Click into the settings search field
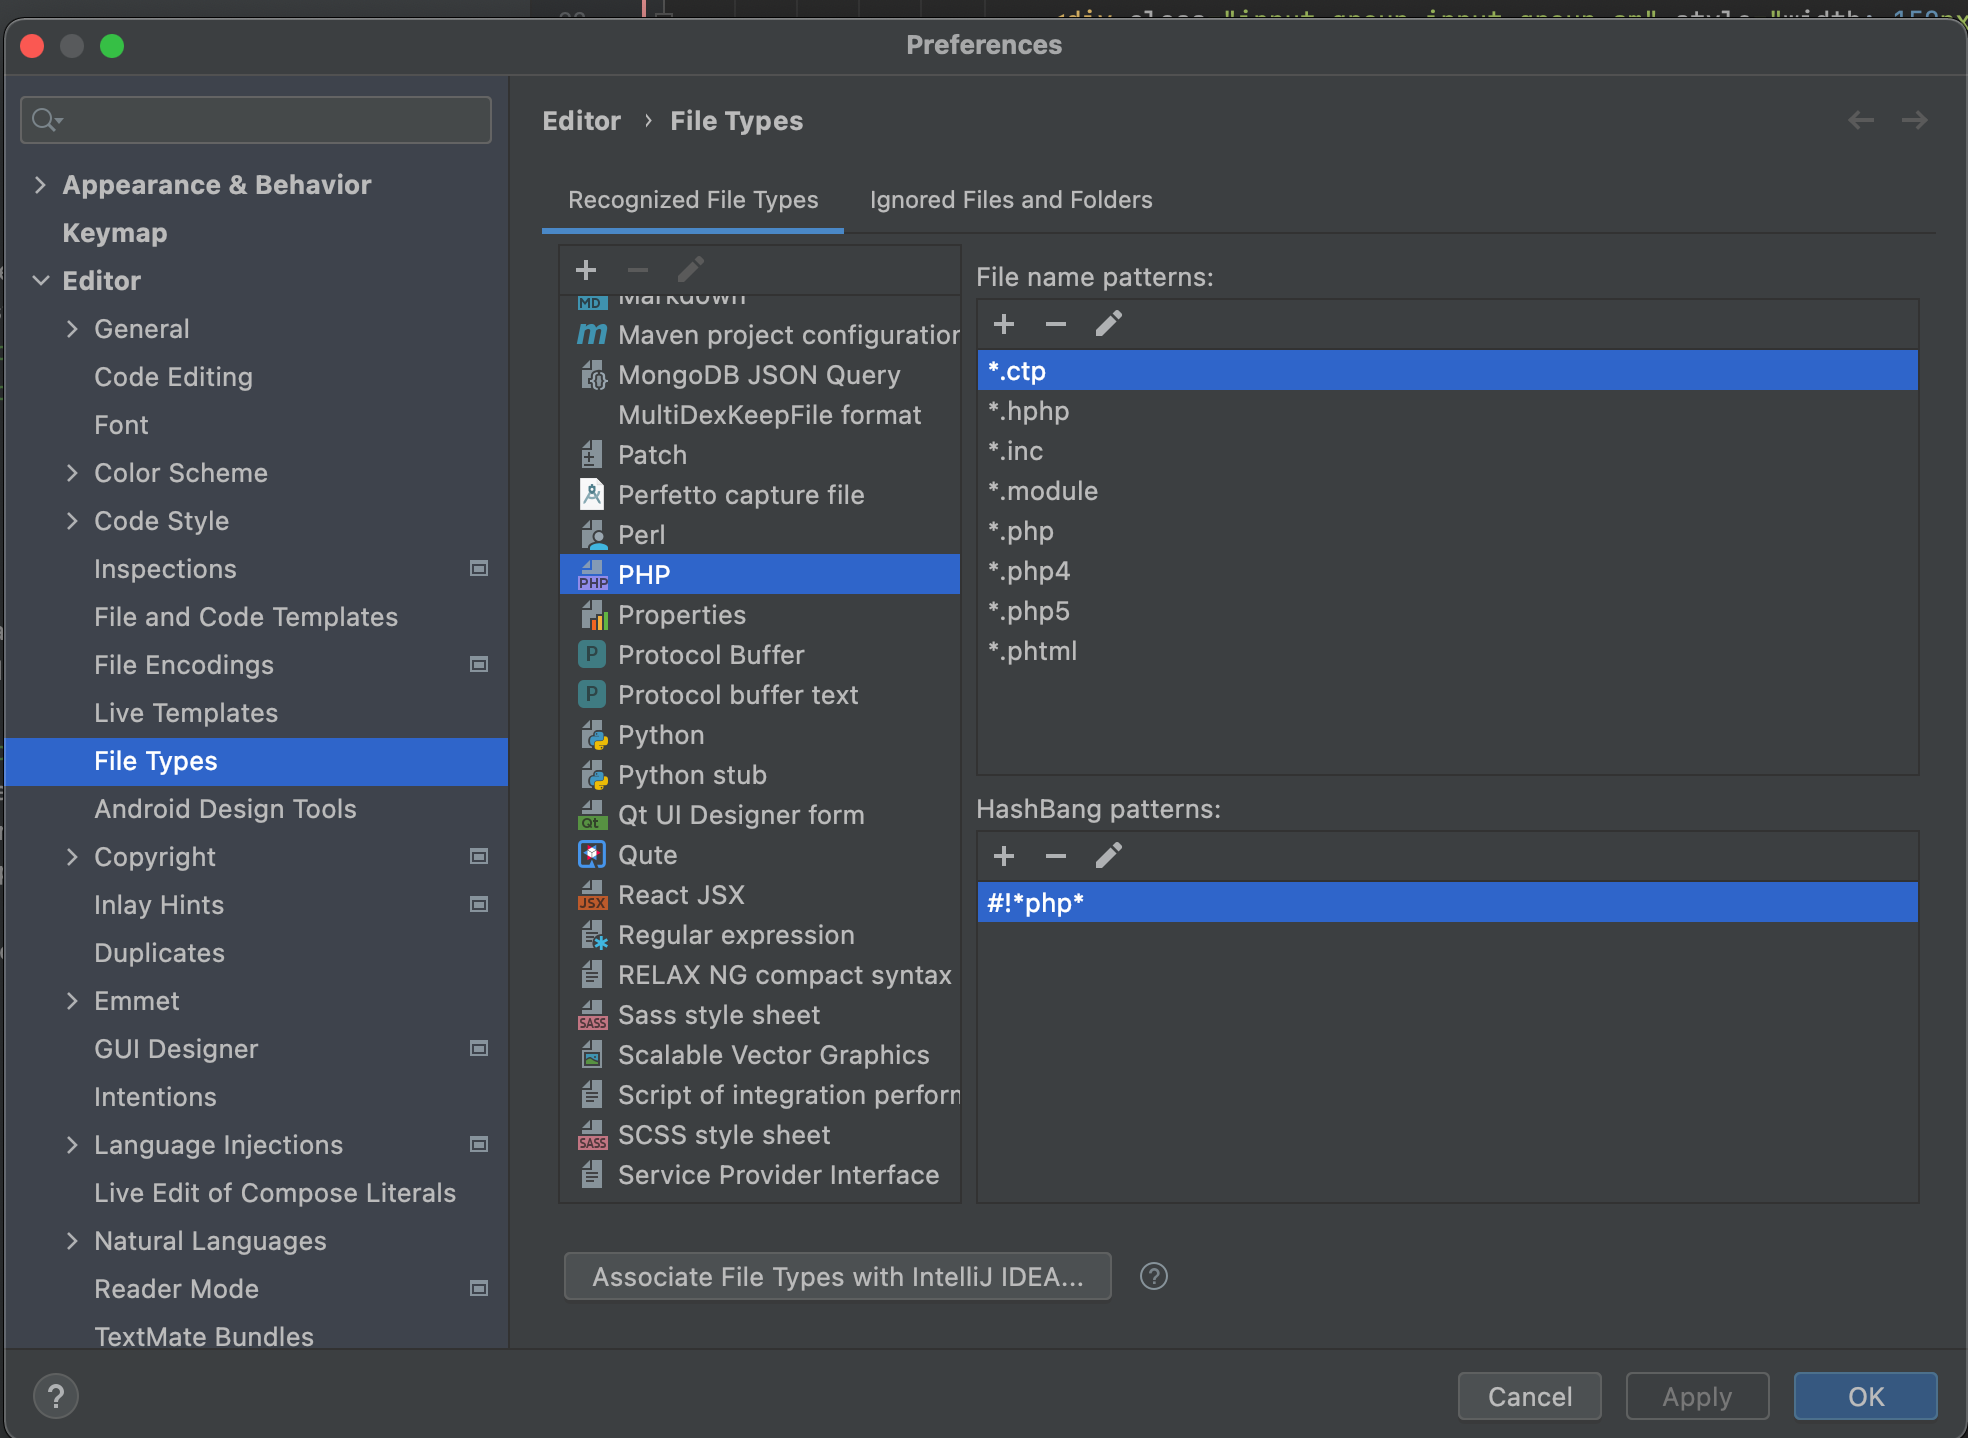Screen dimensions: 1968x1438 pyautogui.click(x=270, y=120)
